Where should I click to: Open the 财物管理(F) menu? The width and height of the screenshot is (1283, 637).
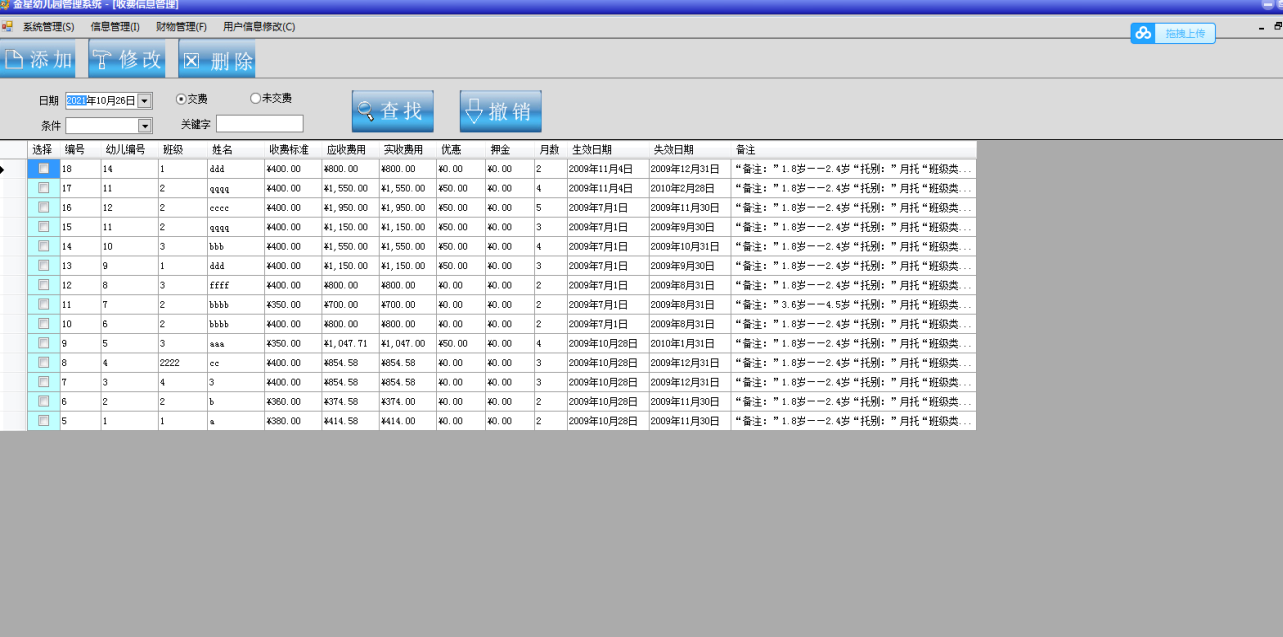point(181,27)
